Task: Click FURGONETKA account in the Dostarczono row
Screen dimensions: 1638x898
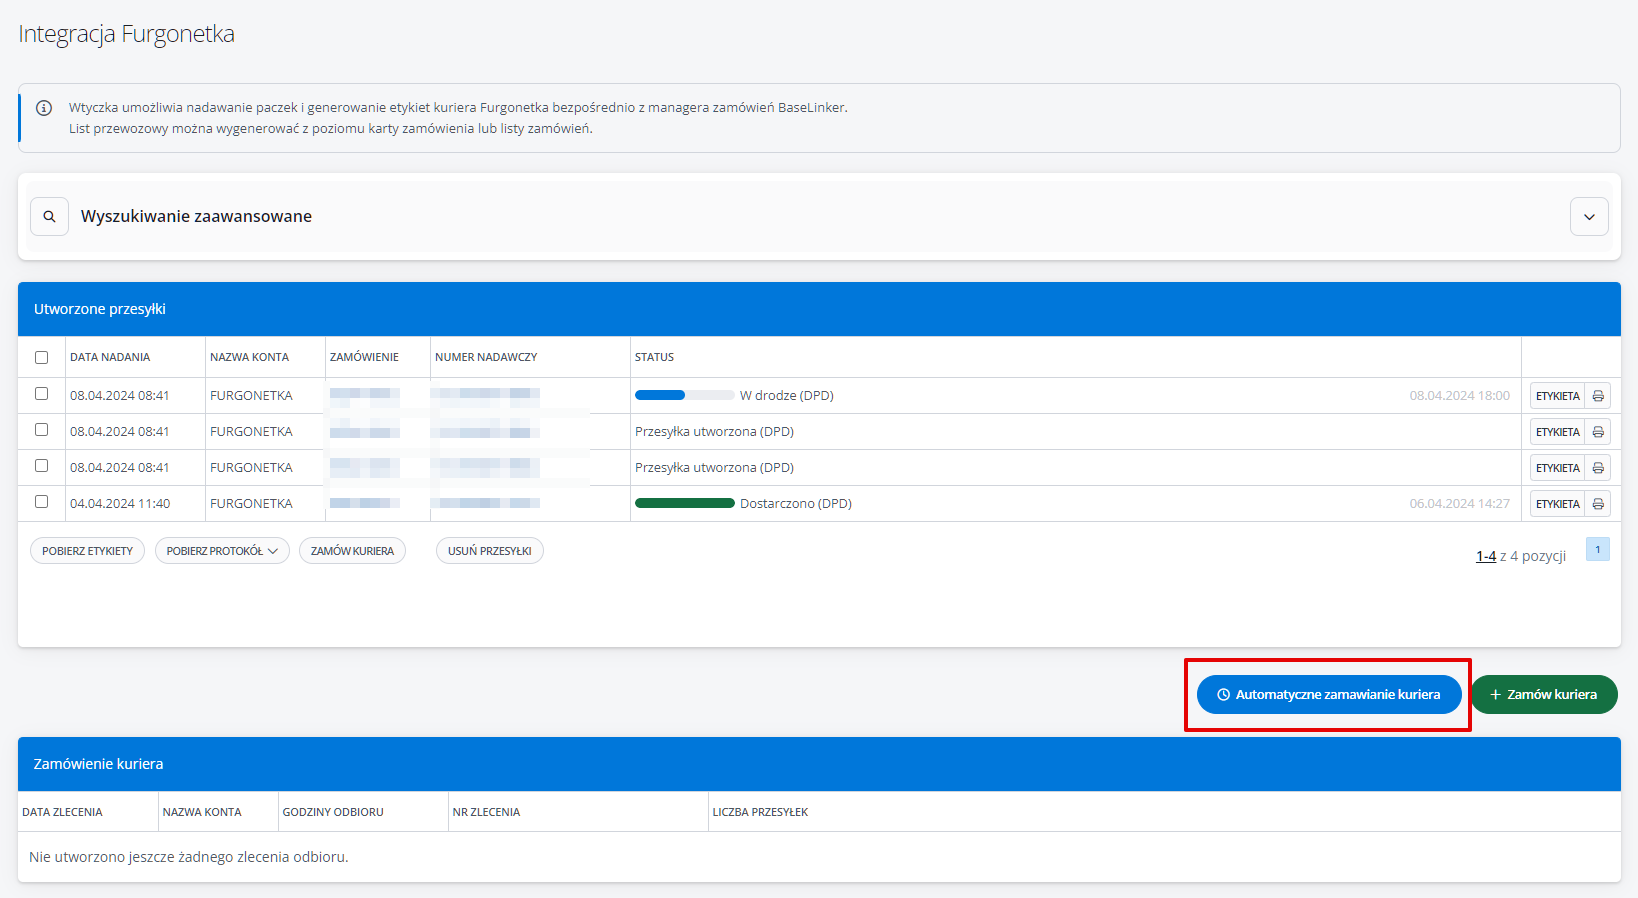Action: pyautogui.click(x=251, y=504)
